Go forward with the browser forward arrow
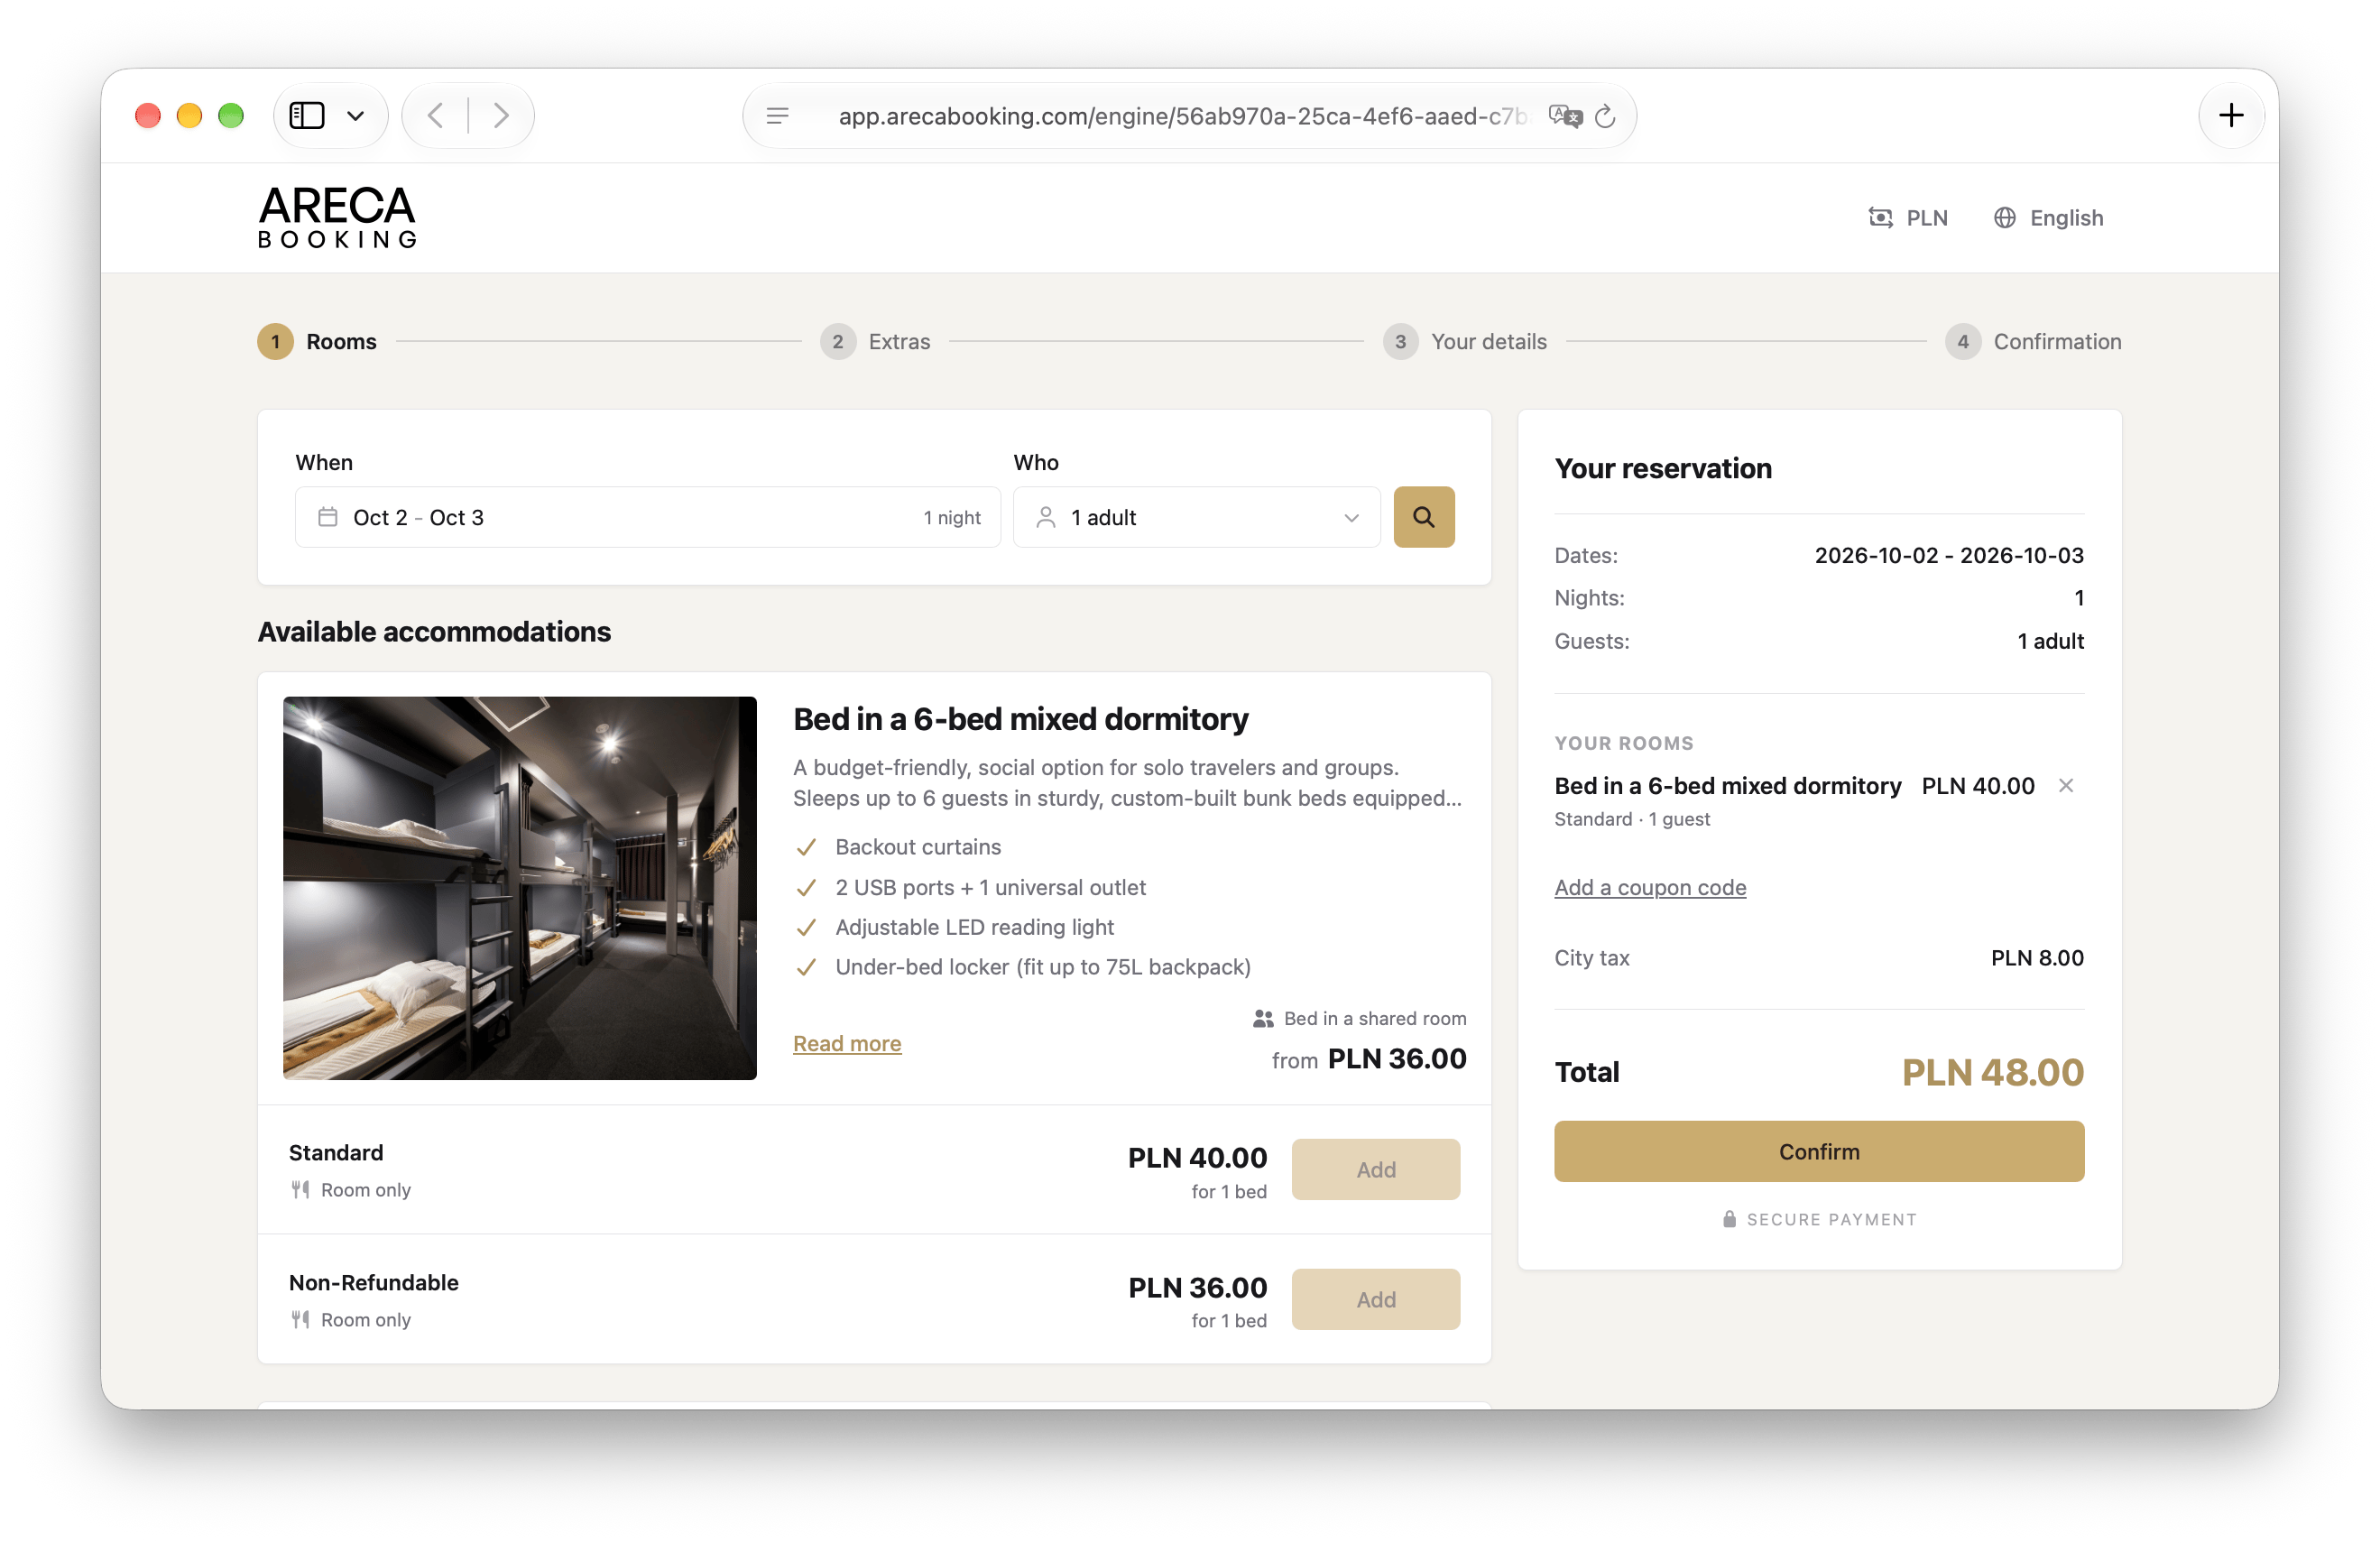Viewport: 2380px width, 1543px height. click(501, 116)
